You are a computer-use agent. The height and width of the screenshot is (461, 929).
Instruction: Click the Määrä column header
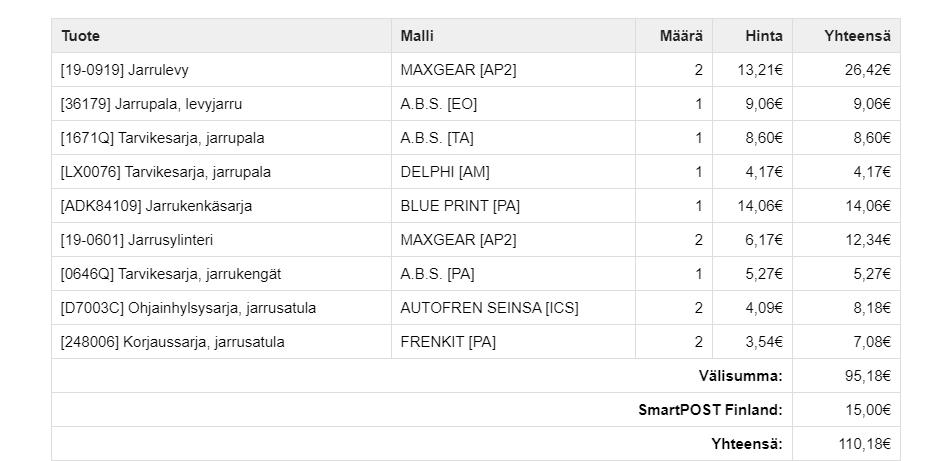point(681,36)
